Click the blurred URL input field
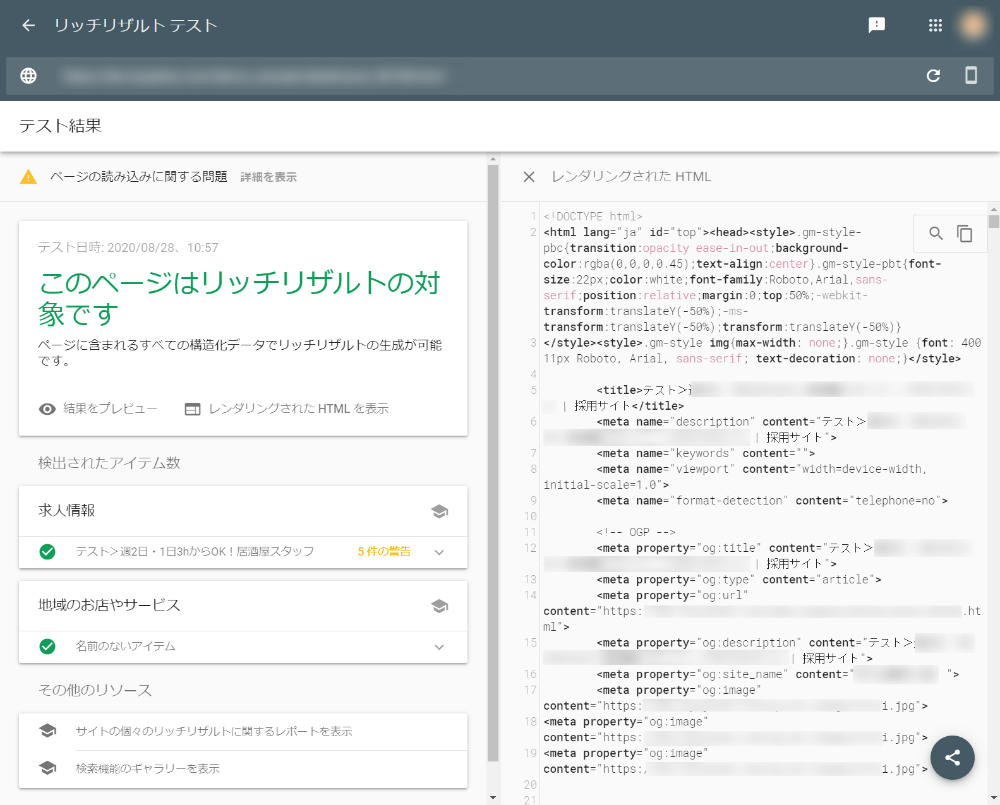 tap(253, 77)
